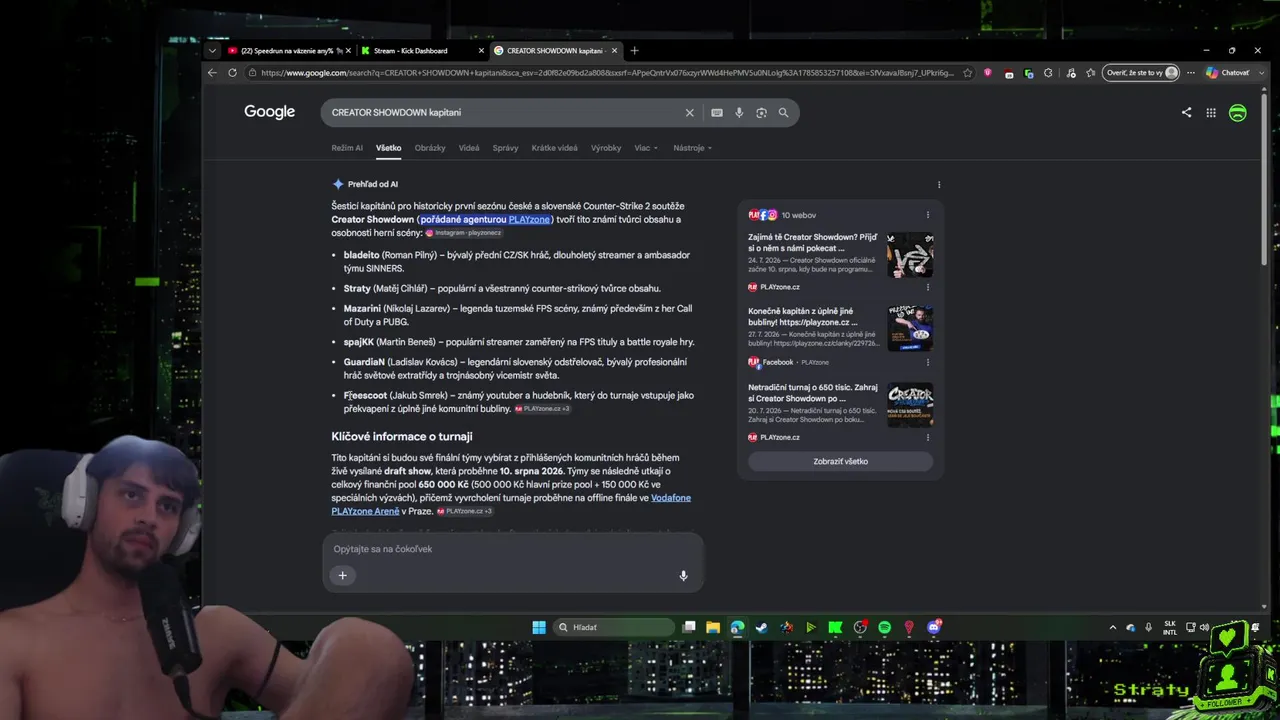This screenshot has height=720, width=1280.
Task: Click the Overiť, že ste to vy profile button
Action: point(1141,73)
